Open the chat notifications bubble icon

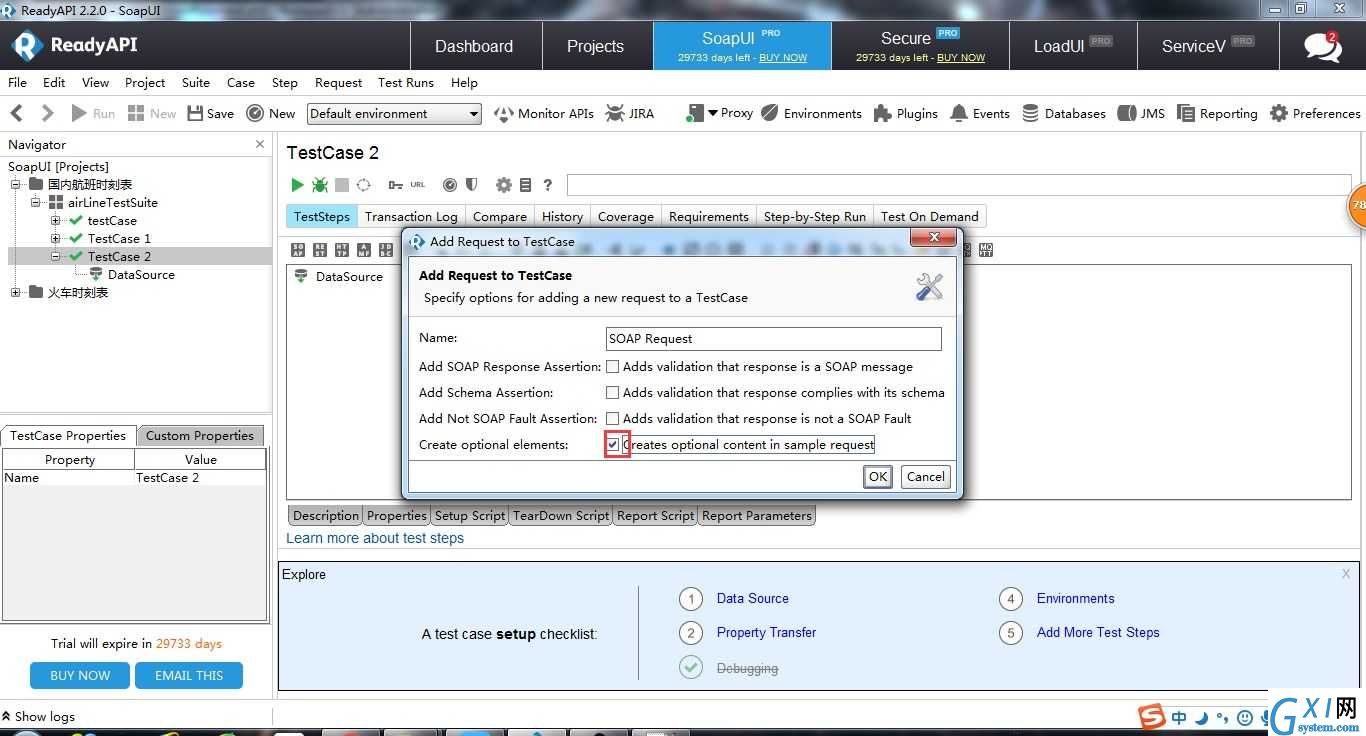[x=1323, y=46]
